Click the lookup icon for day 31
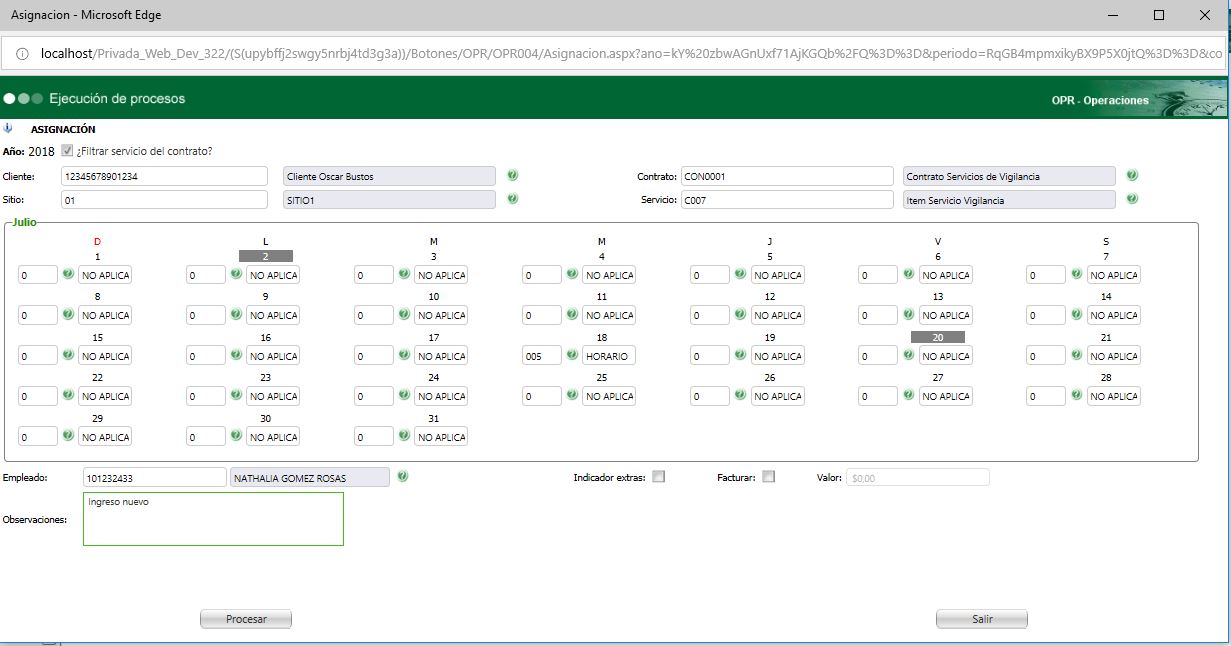The width and height of the screenshot is (1231, 646). pyautogui.click(x=405, y=435)
